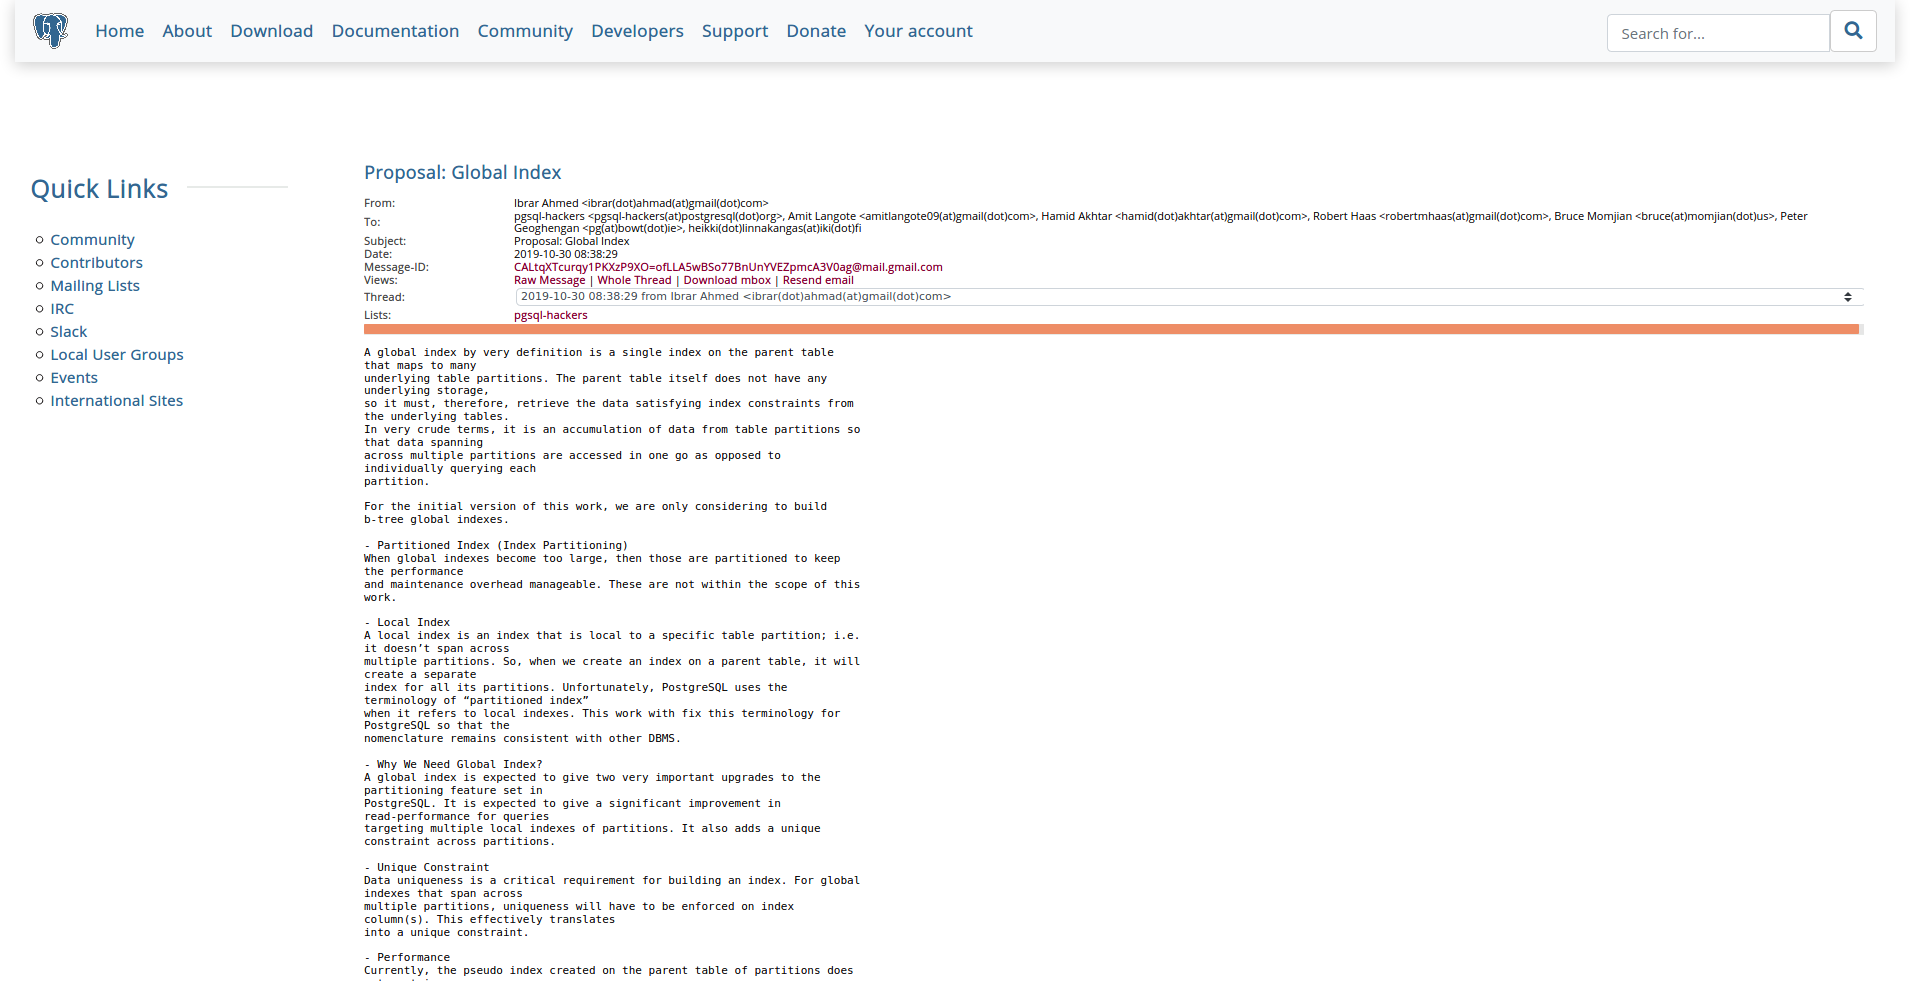
Task: Open the Download menu item
Action: click(x=271, y=31)
